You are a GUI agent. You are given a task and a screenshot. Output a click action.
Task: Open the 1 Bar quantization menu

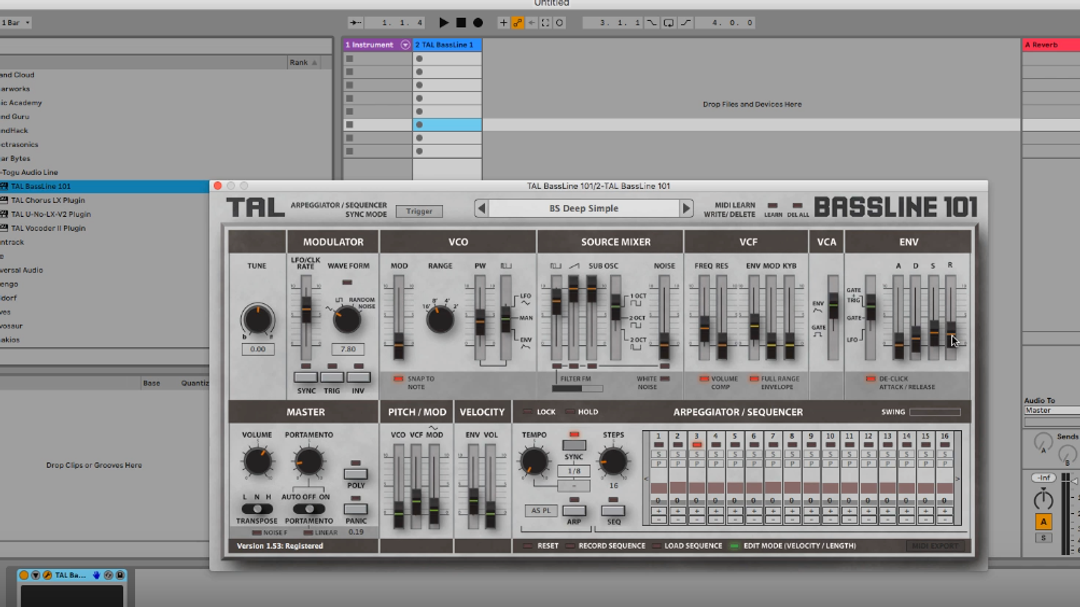coord(15,23)
